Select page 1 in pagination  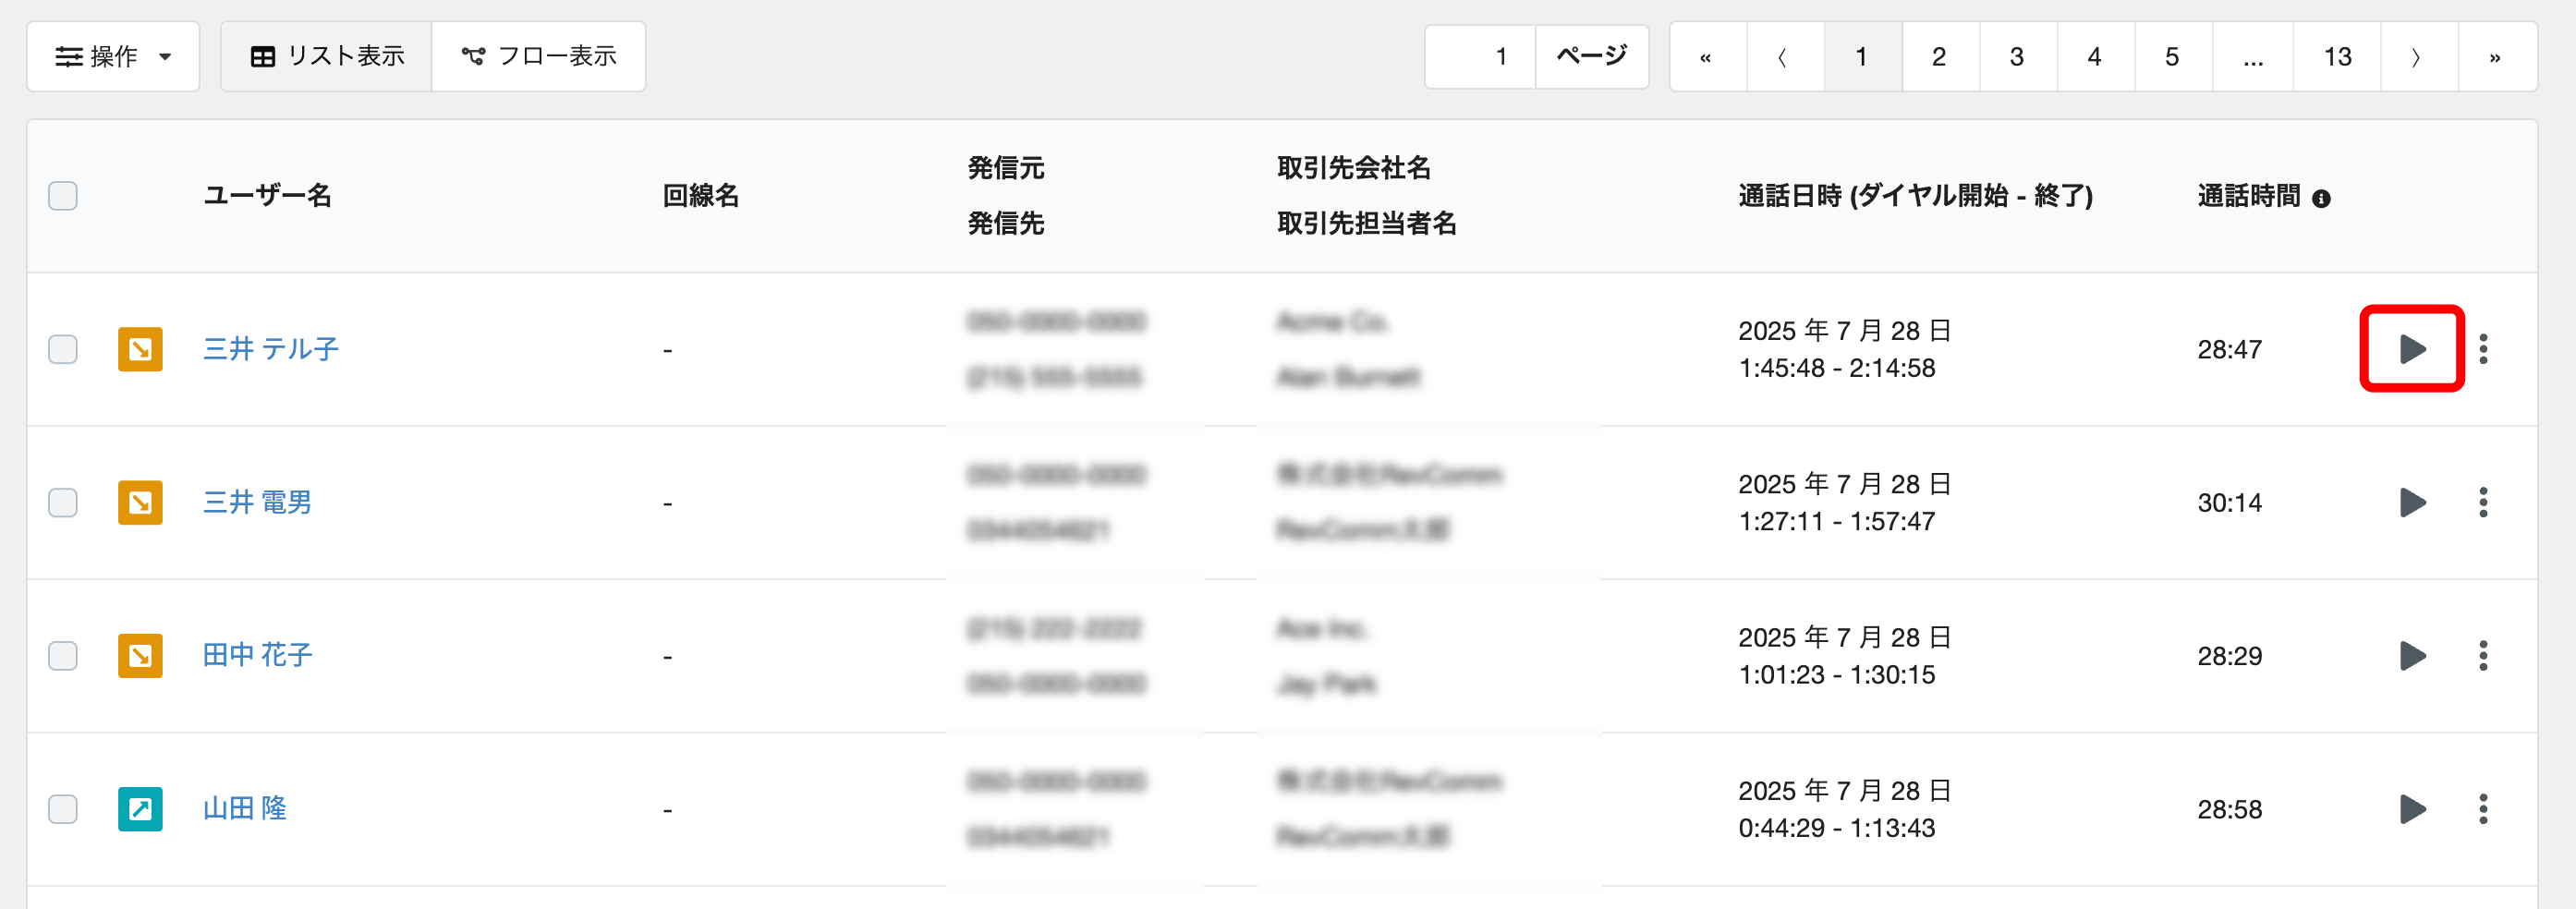(x=1863, y=57)
